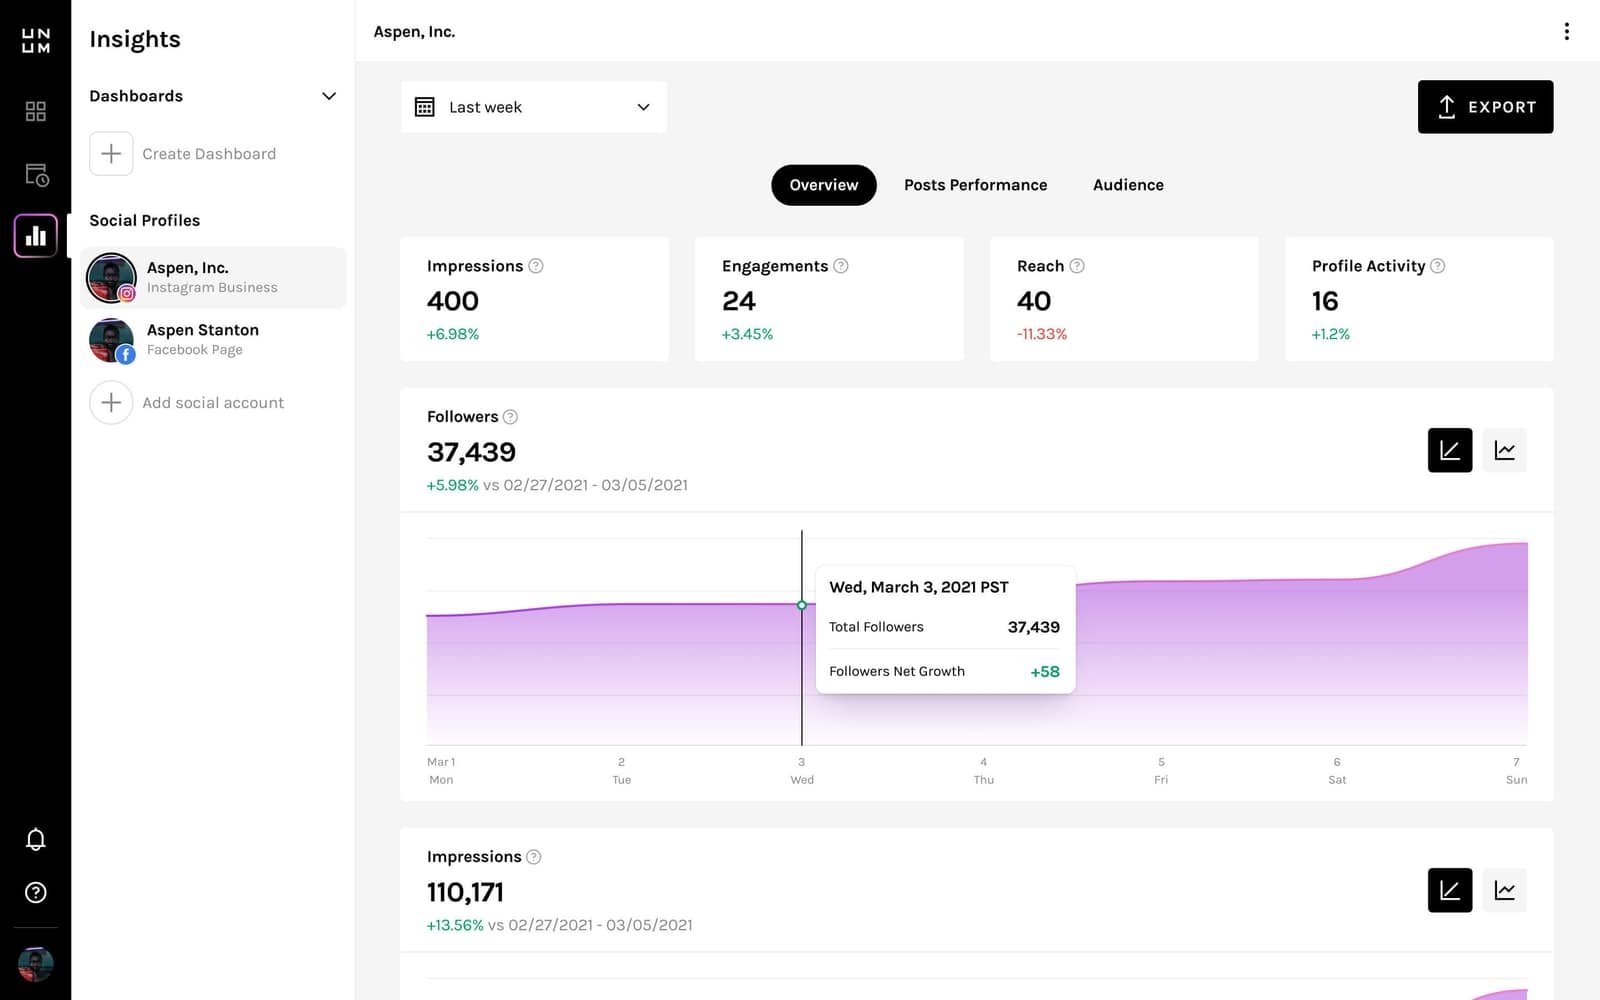Open the Dashboards grid icon in sidebar

click(35, 112)
